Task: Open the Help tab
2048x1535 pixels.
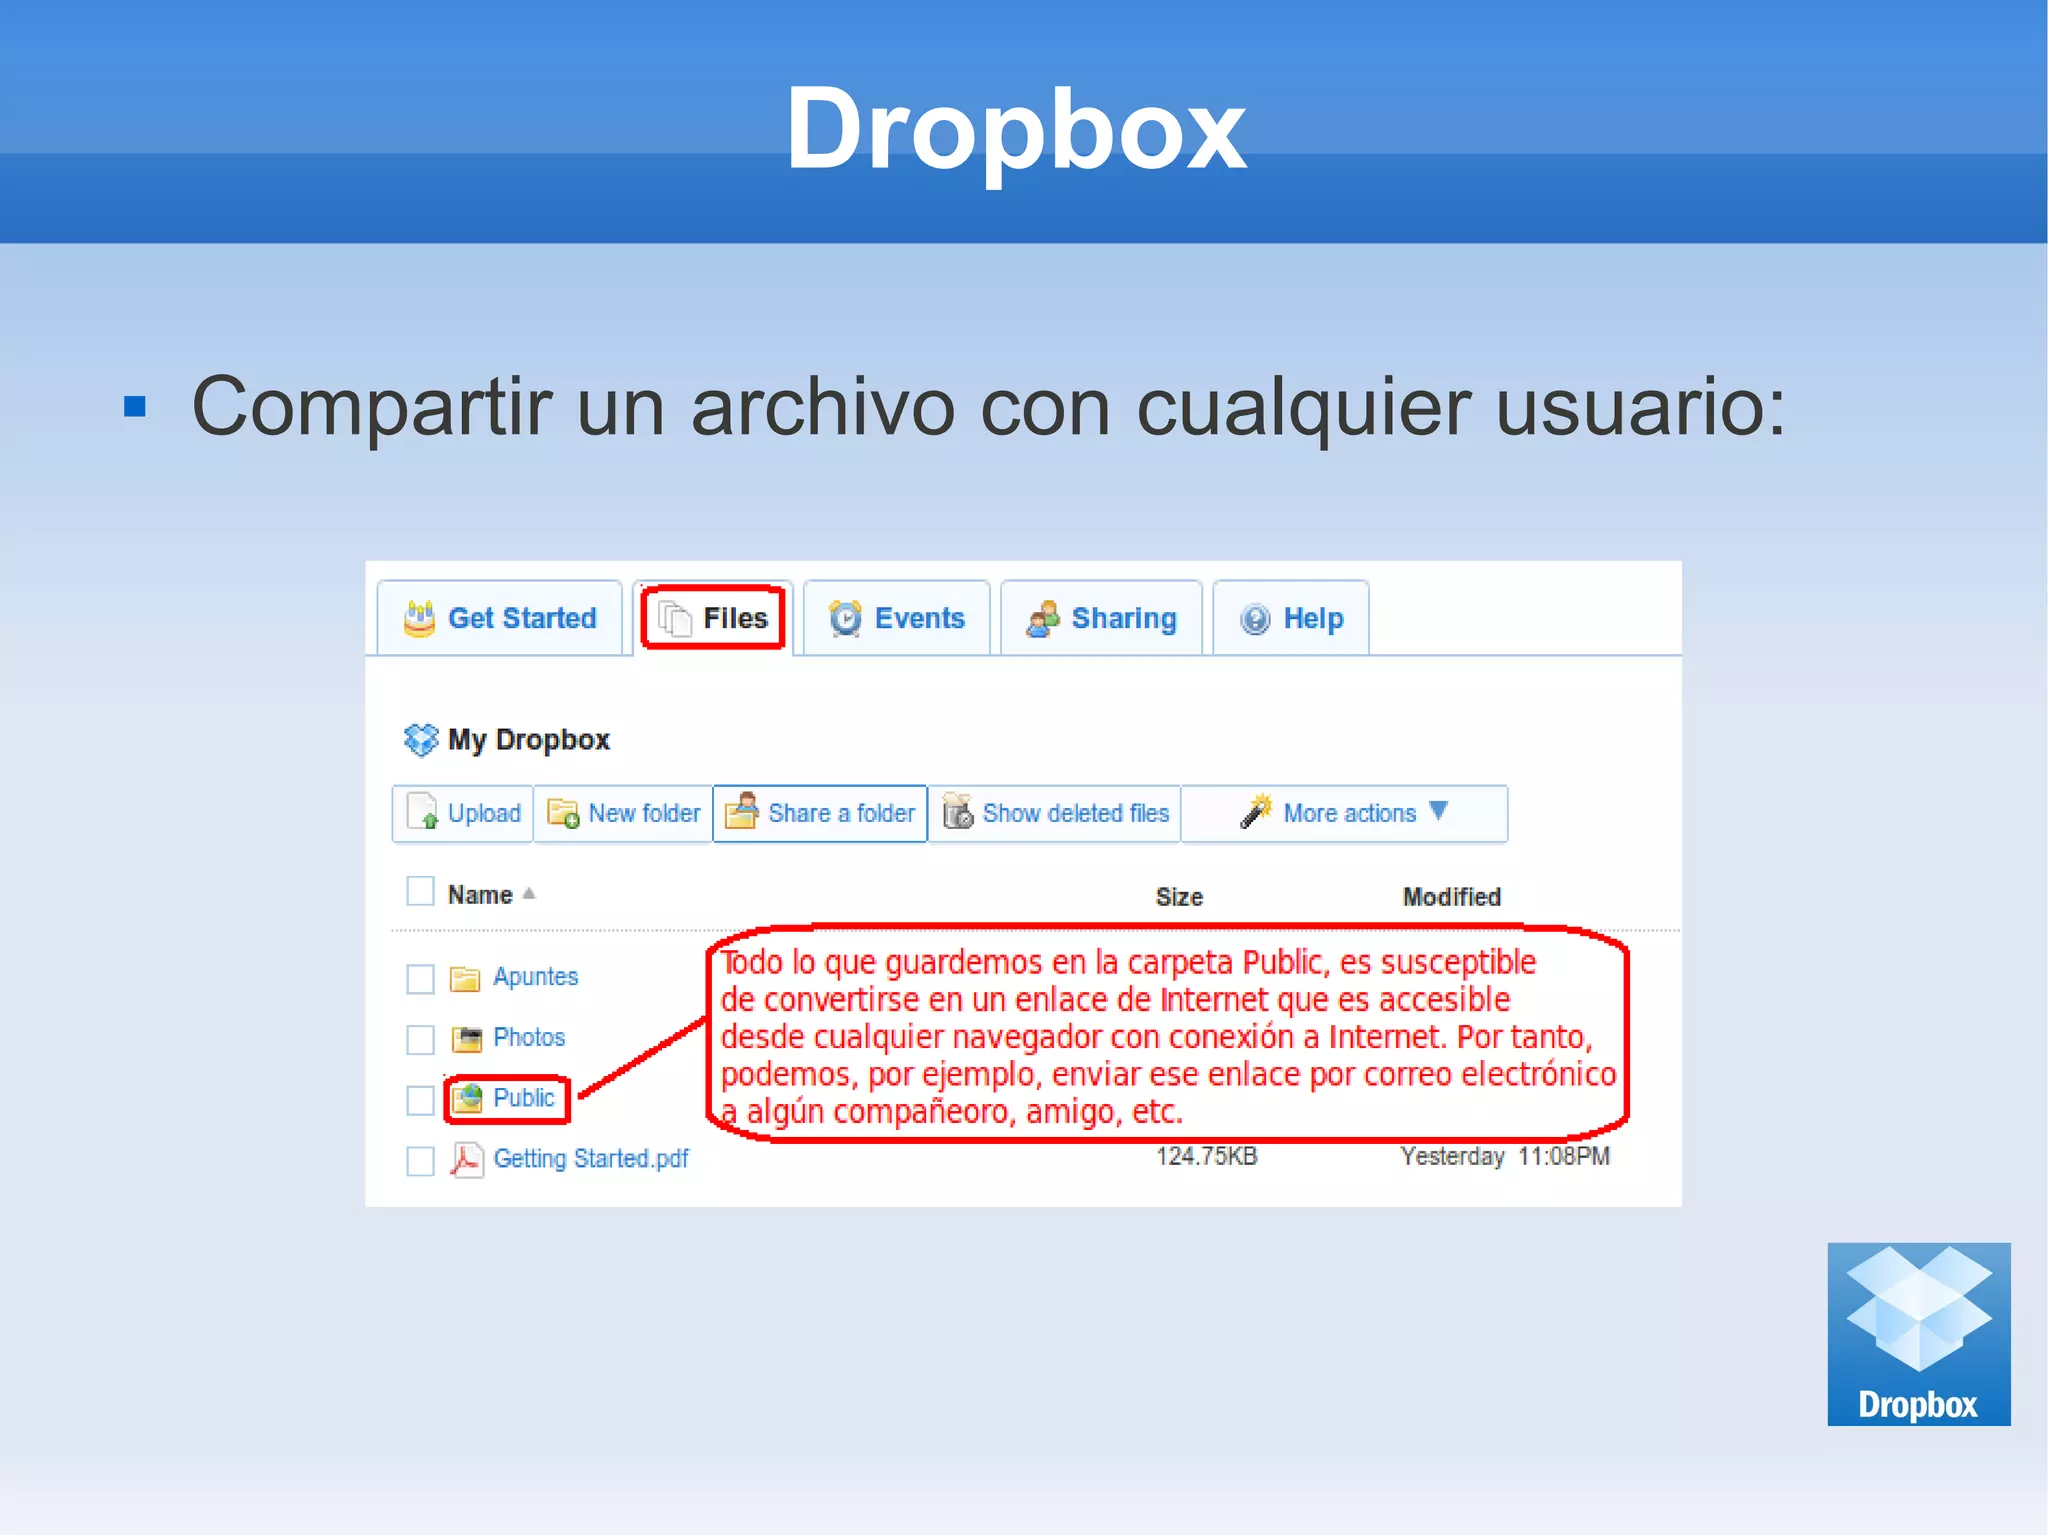Action: click(x=1290, y=618)
